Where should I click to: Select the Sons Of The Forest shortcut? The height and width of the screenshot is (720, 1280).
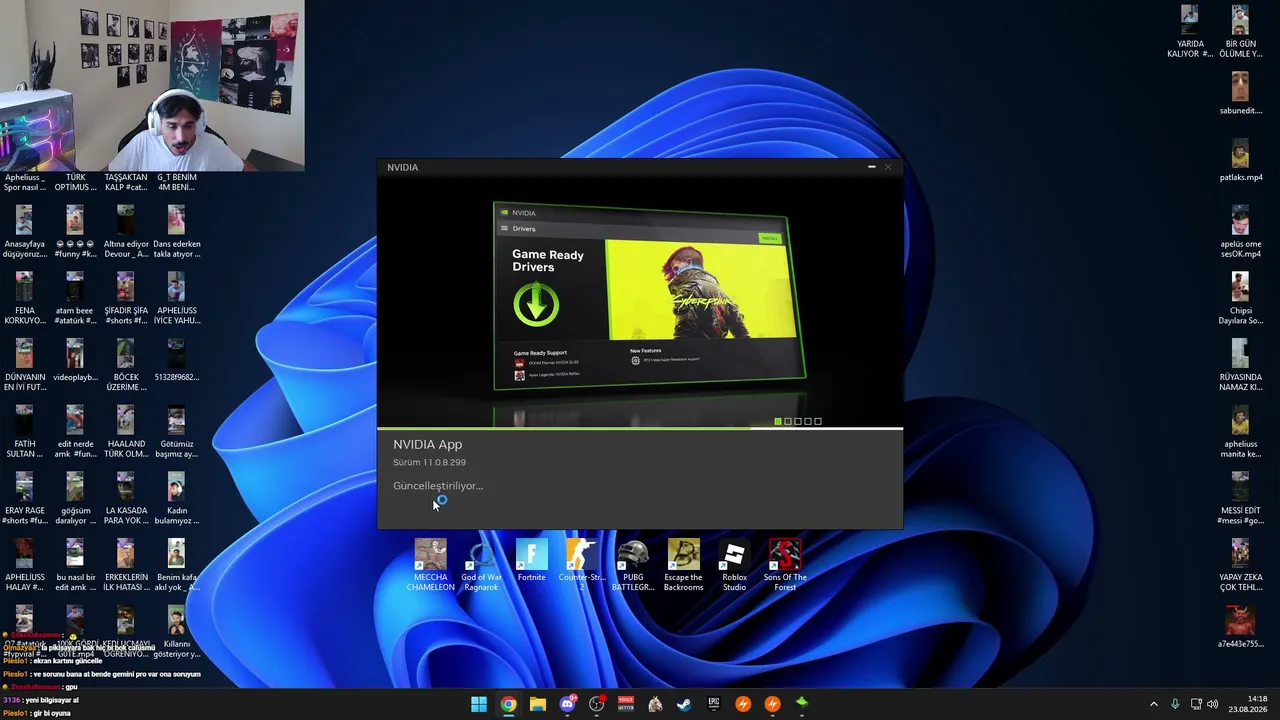[x=785, y=565]
